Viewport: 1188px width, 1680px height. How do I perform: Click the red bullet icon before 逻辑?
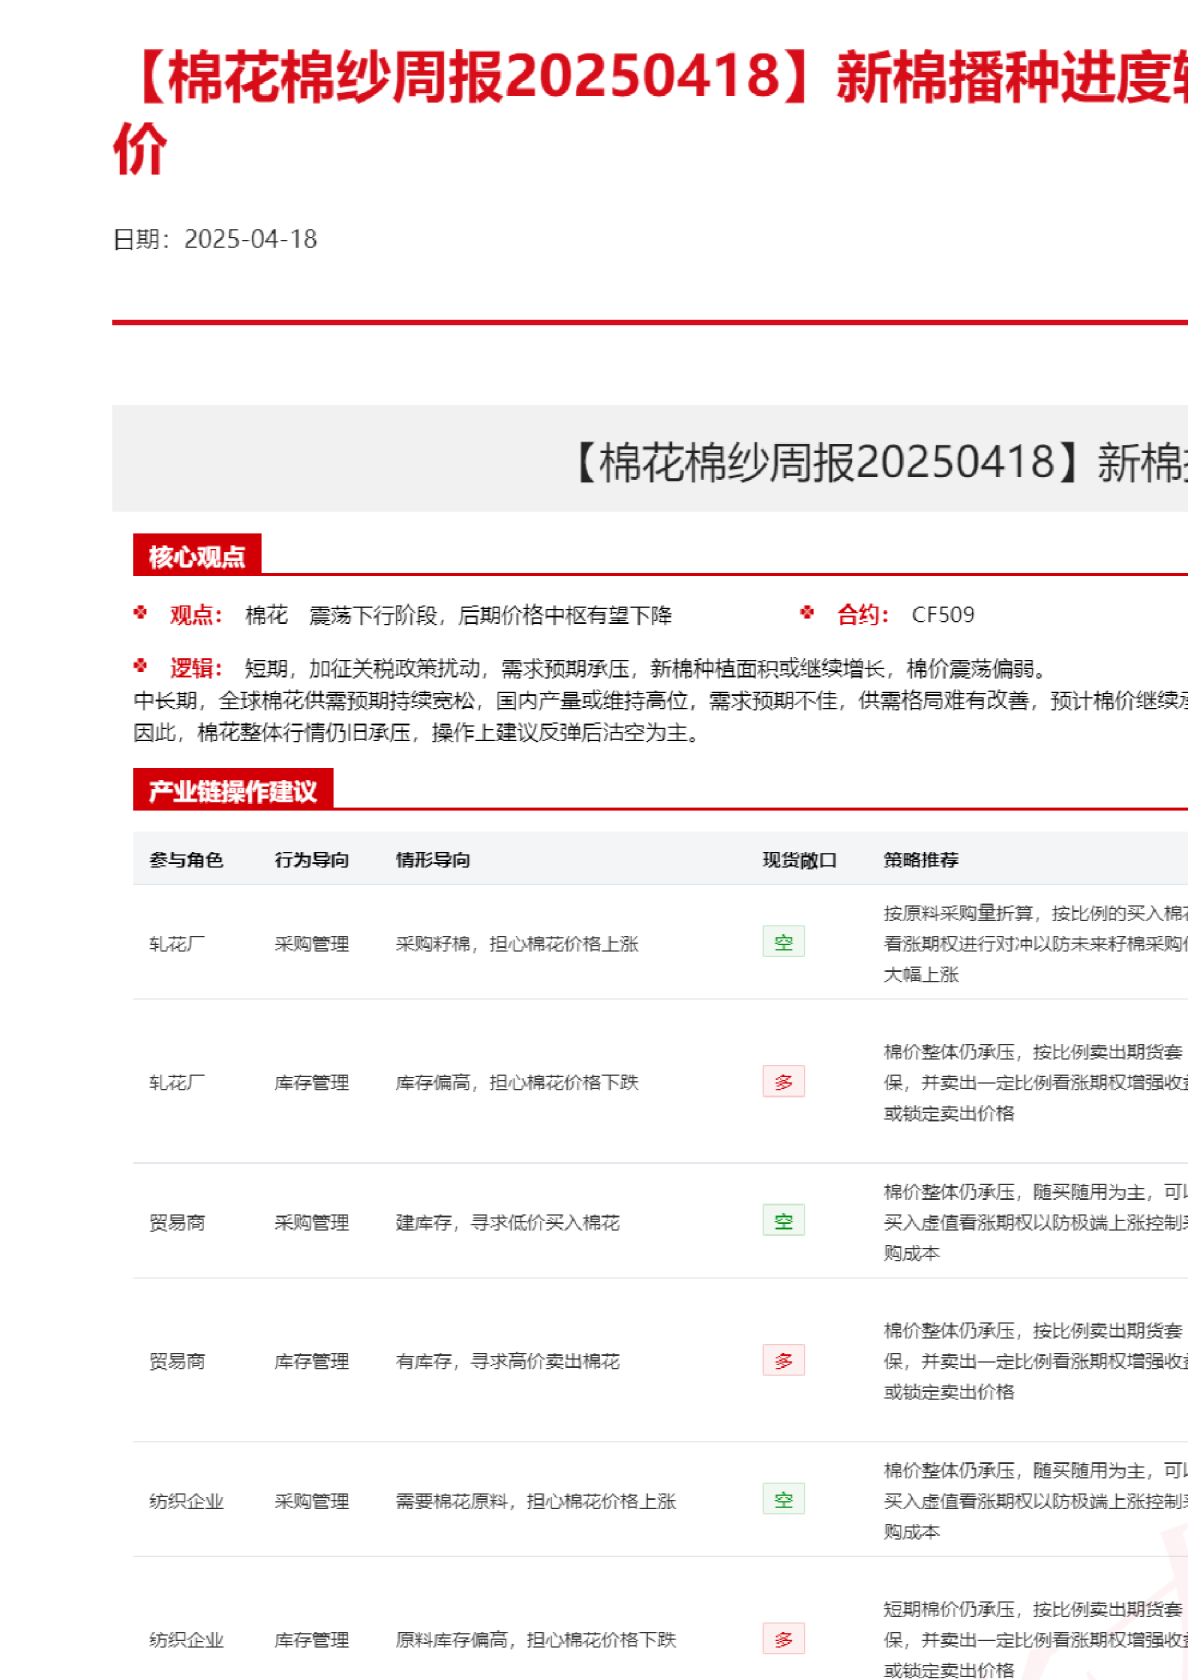[141, 666]
